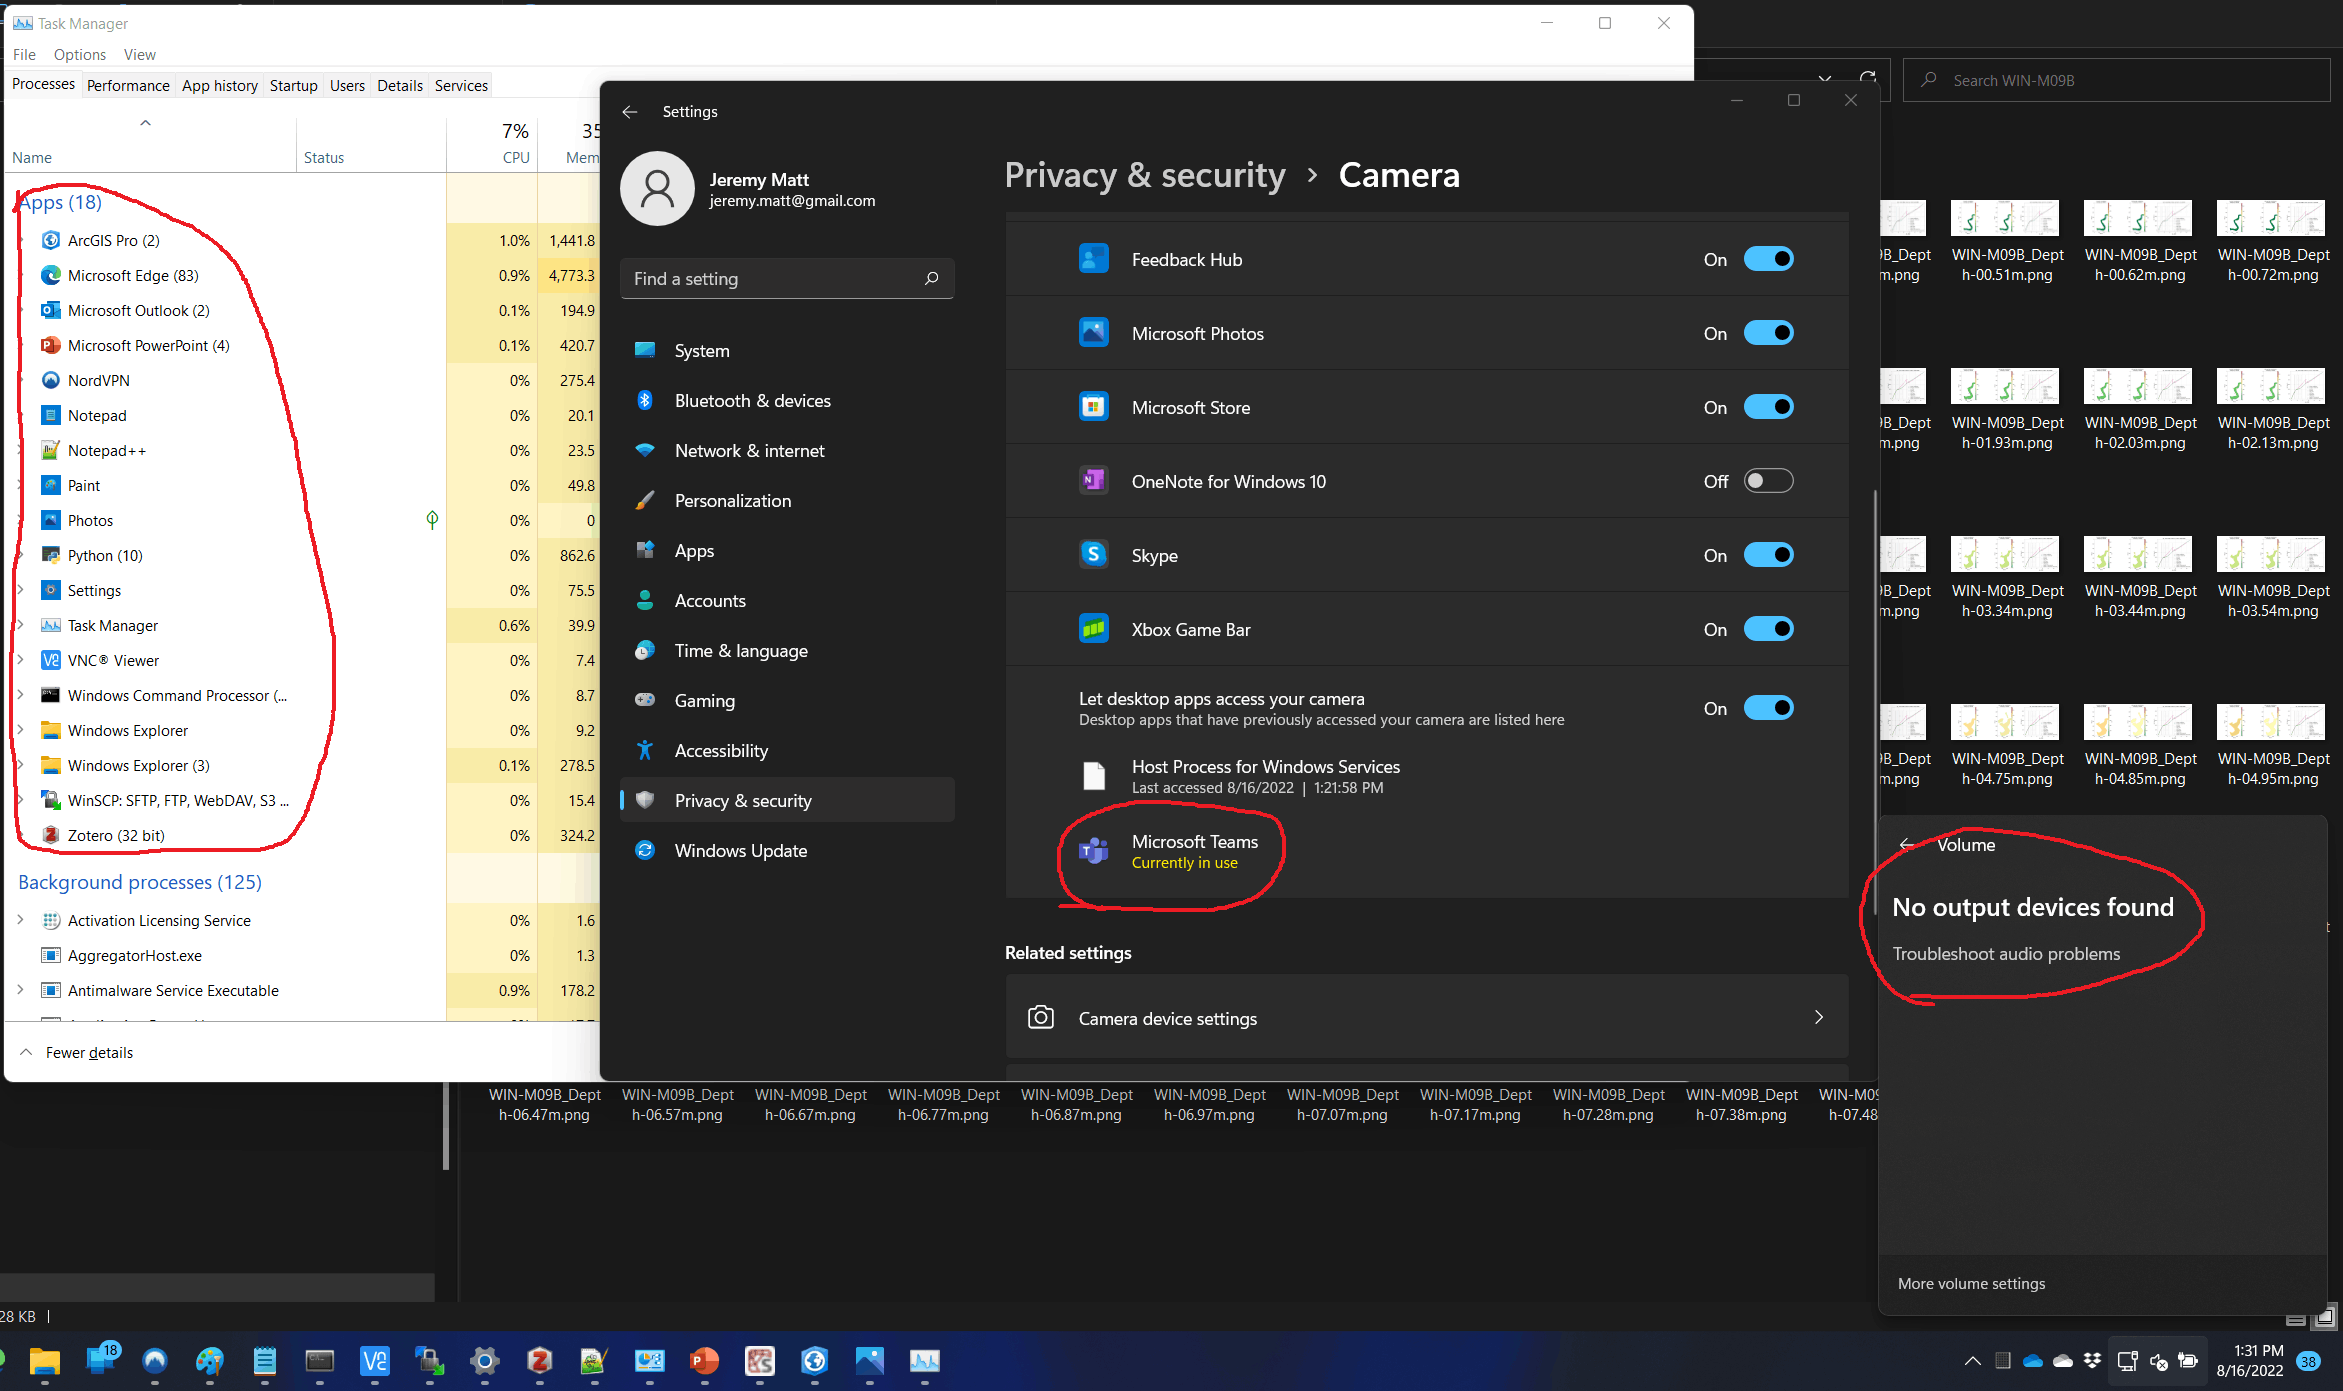Screen dimensions: 2343x1391
Task: Click the back arrow in Volume flyout
Action: [x=1907, y=845]
